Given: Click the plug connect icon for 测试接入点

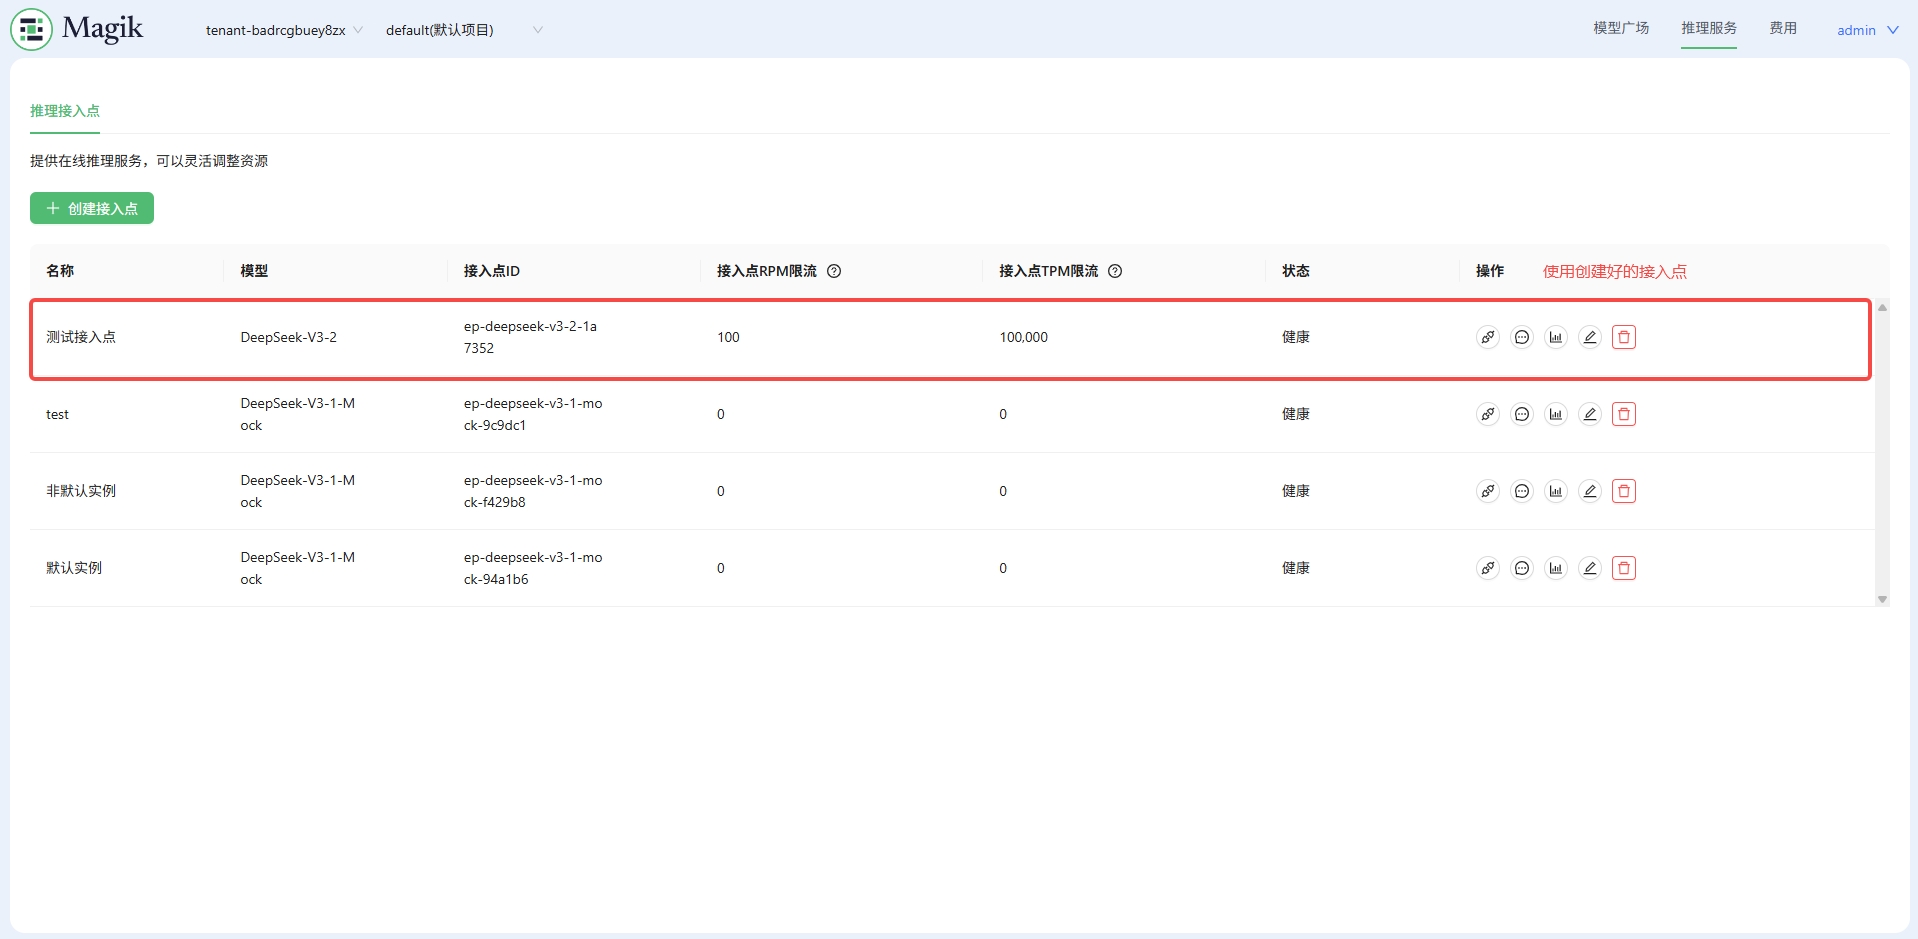Looking at the screenshot, I should [x=1488, y=337].
